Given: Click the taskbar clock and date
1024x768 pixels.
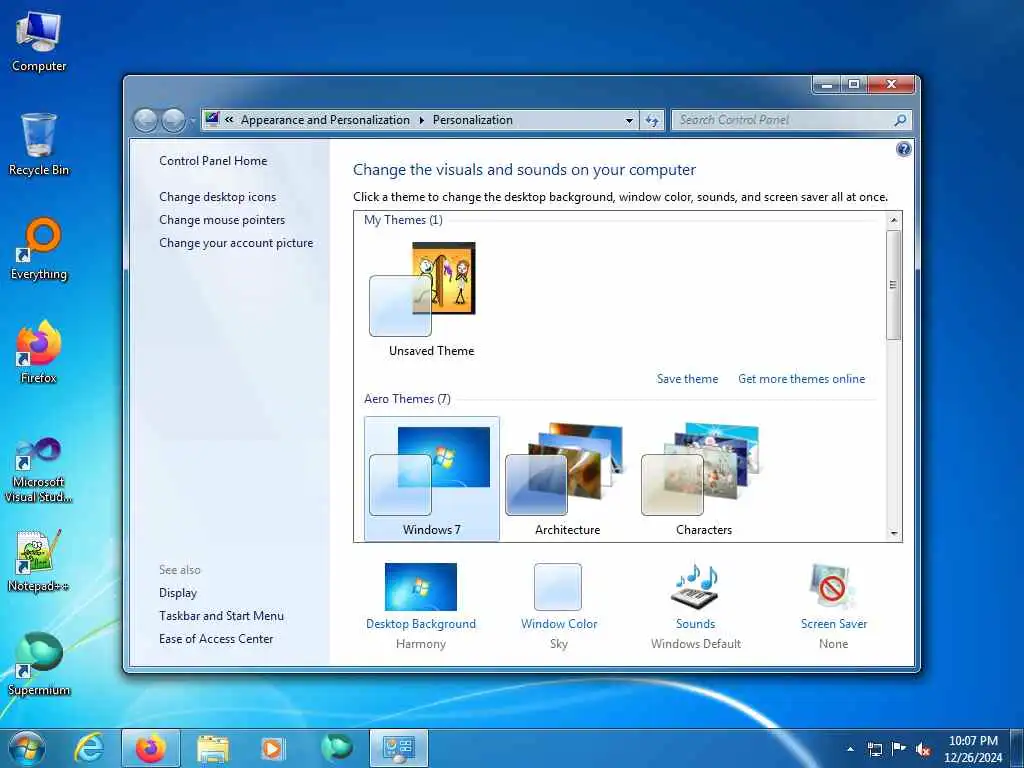Looking at the screenshot, I should 973,749.
